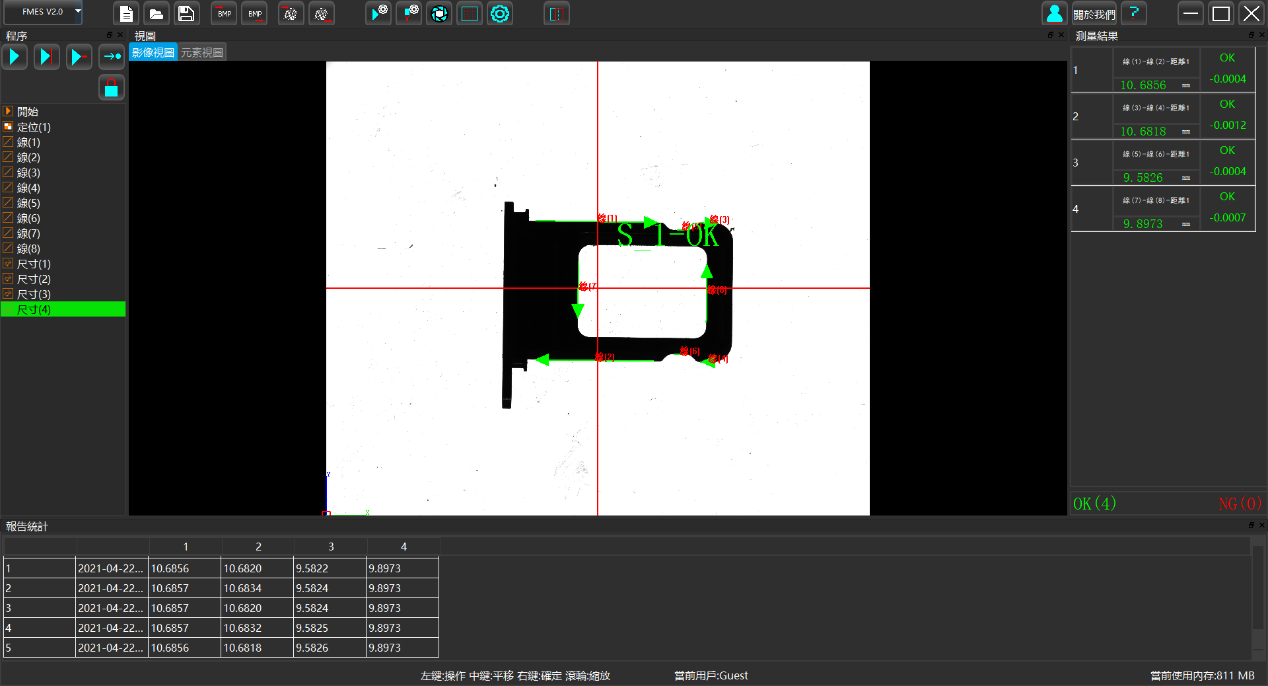Open help with the question mark icon
Screen dimensions: 1268x686
(x=1133, y=14)
